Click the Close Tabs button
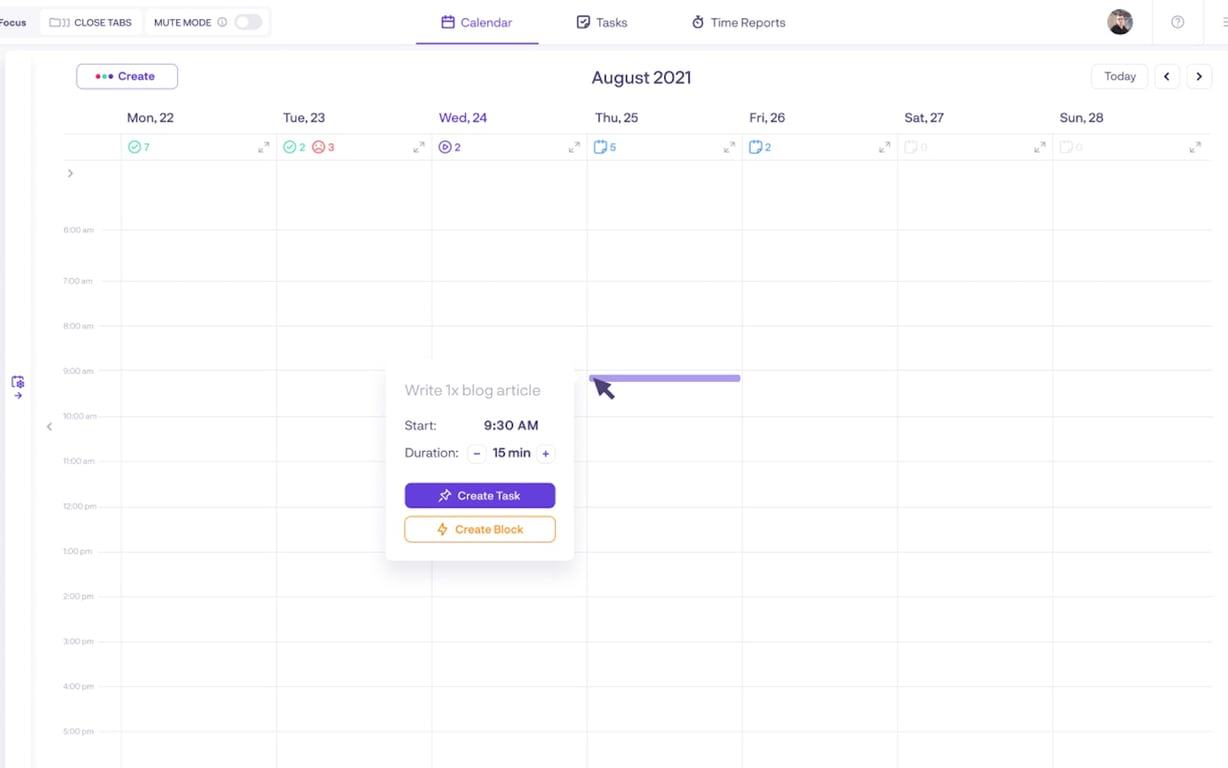This screenshot has height=768, width=1228. 91,22
